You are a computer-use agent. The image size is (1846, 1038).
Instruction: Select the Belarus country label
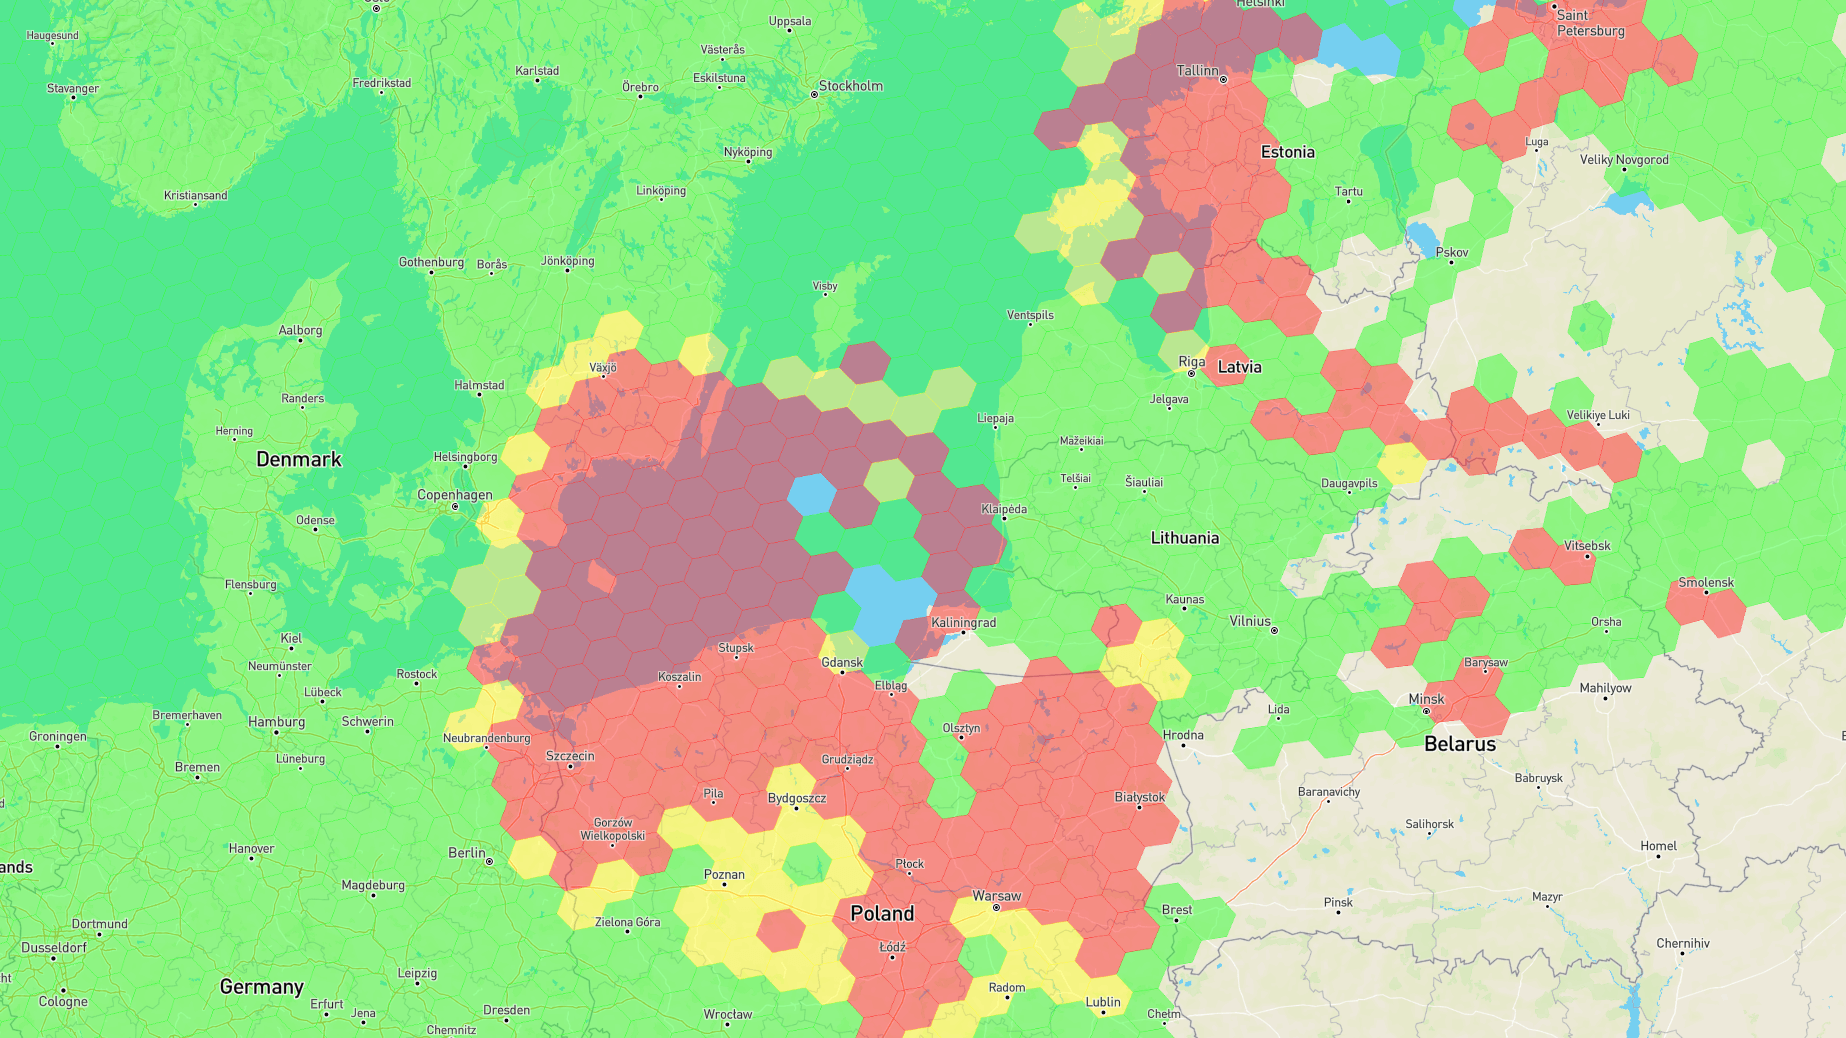(1460, 744)
